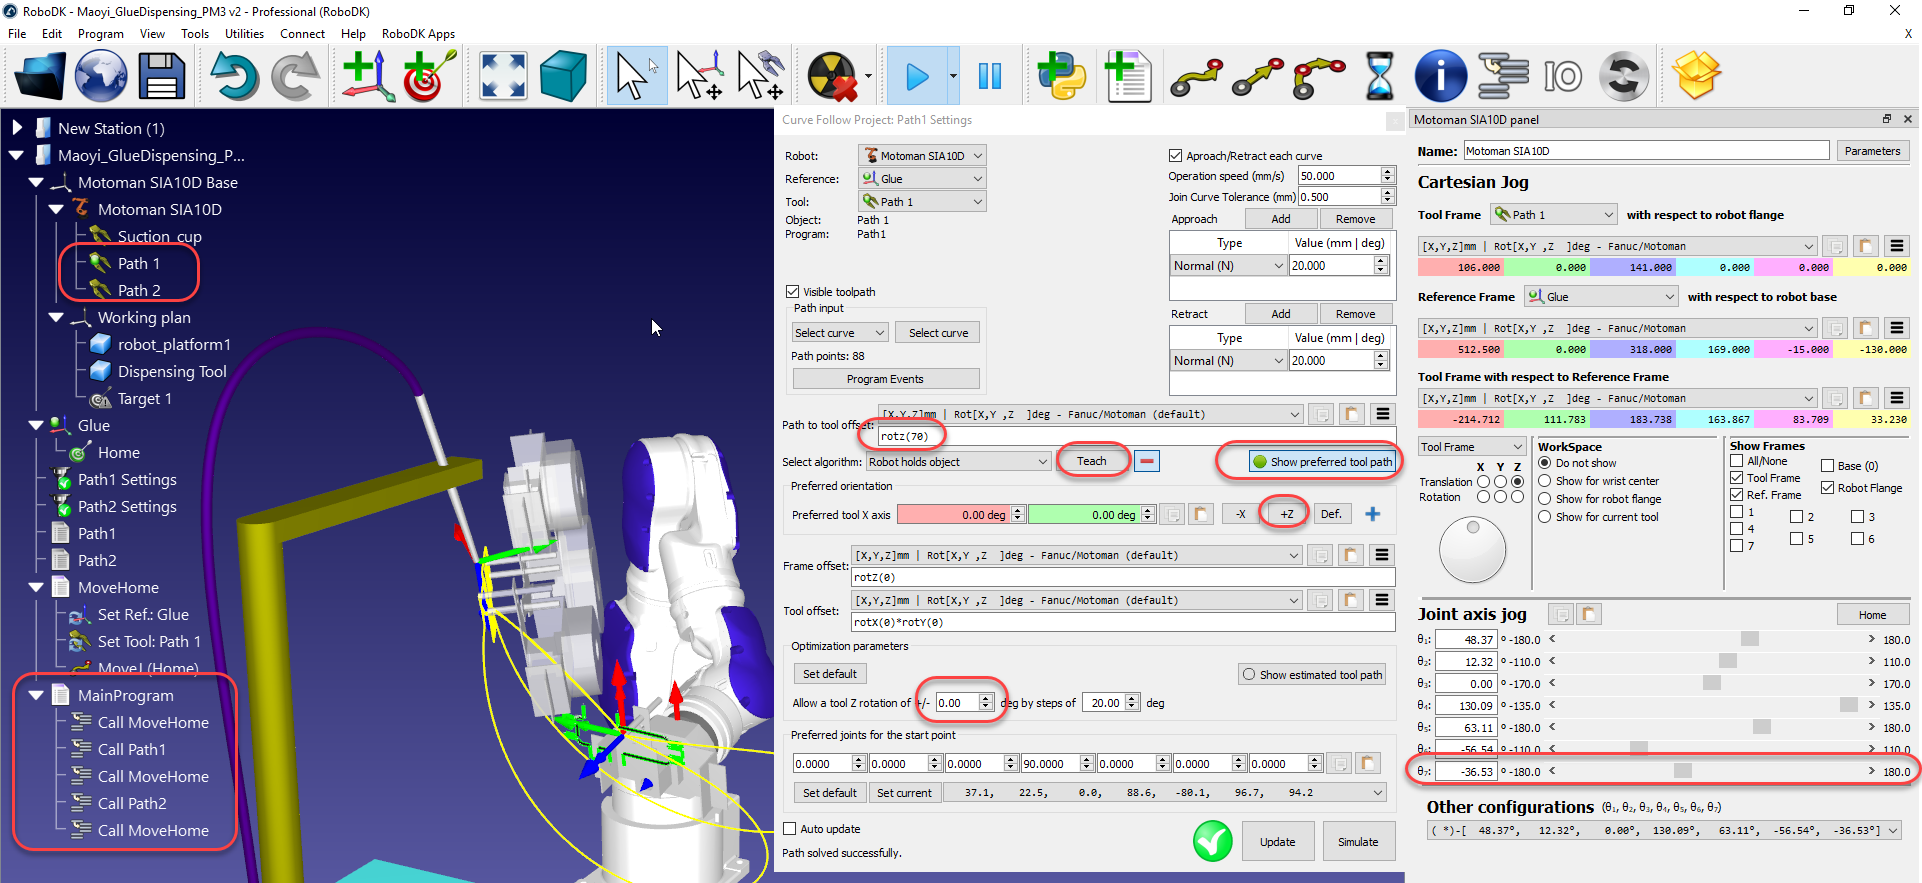Add preferred orientation with blue plus
Image resolution: width=1922 pixels, height=883 pixels.
[1373, 514]
